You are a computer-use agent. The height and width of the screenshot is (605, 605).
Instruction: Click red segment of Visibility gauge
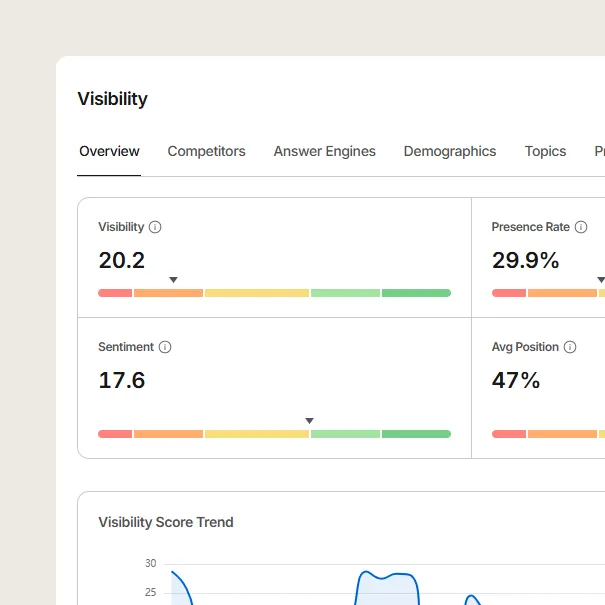pos(115,293)
